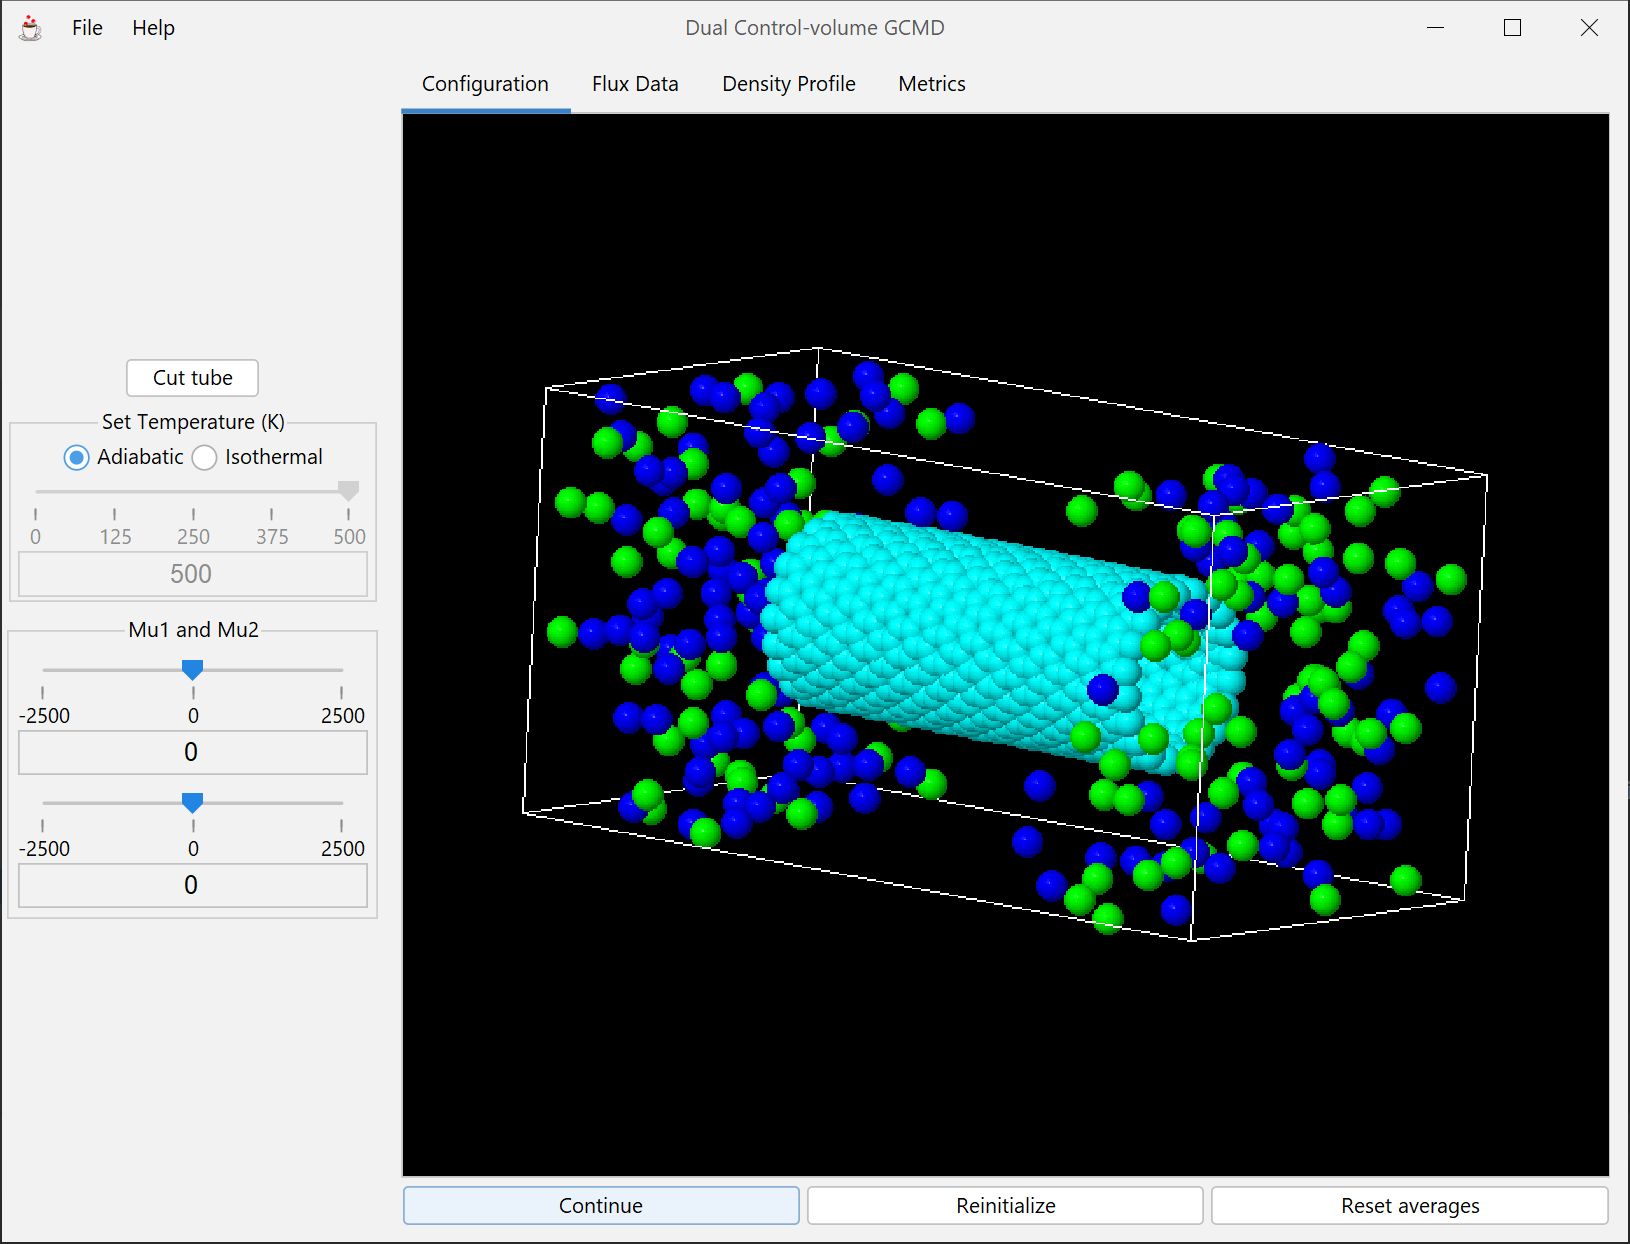Open the Density Profile tab
The height and width of the screenshot is (1244, 1630).
pyautogui.click(x=789, y=84)
